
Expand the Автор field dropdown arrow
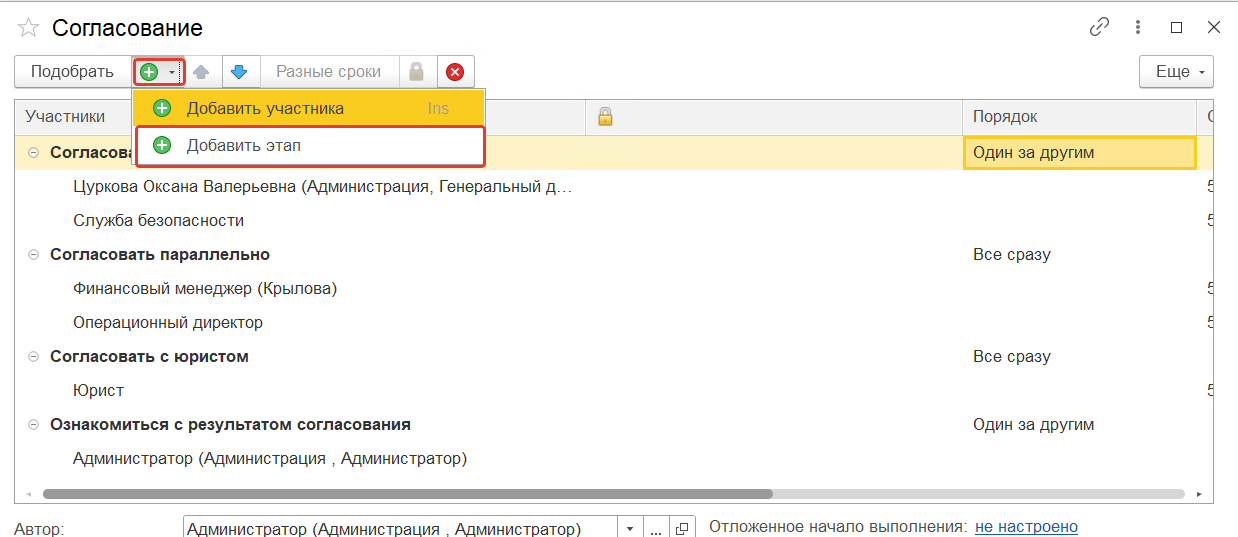pyautogui.click(x=630, y=528)
